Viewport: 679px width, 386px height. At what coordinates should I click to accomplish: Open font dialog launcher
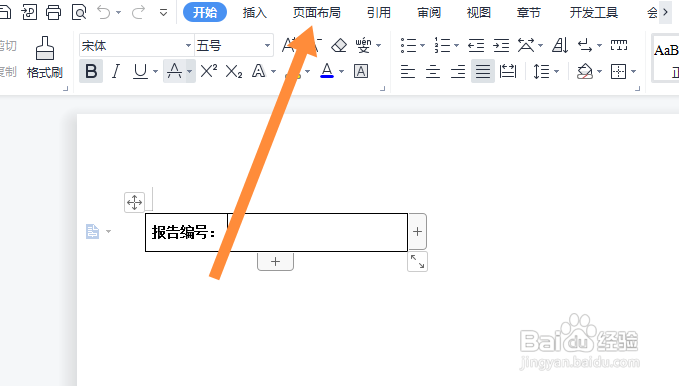[382, 88]
